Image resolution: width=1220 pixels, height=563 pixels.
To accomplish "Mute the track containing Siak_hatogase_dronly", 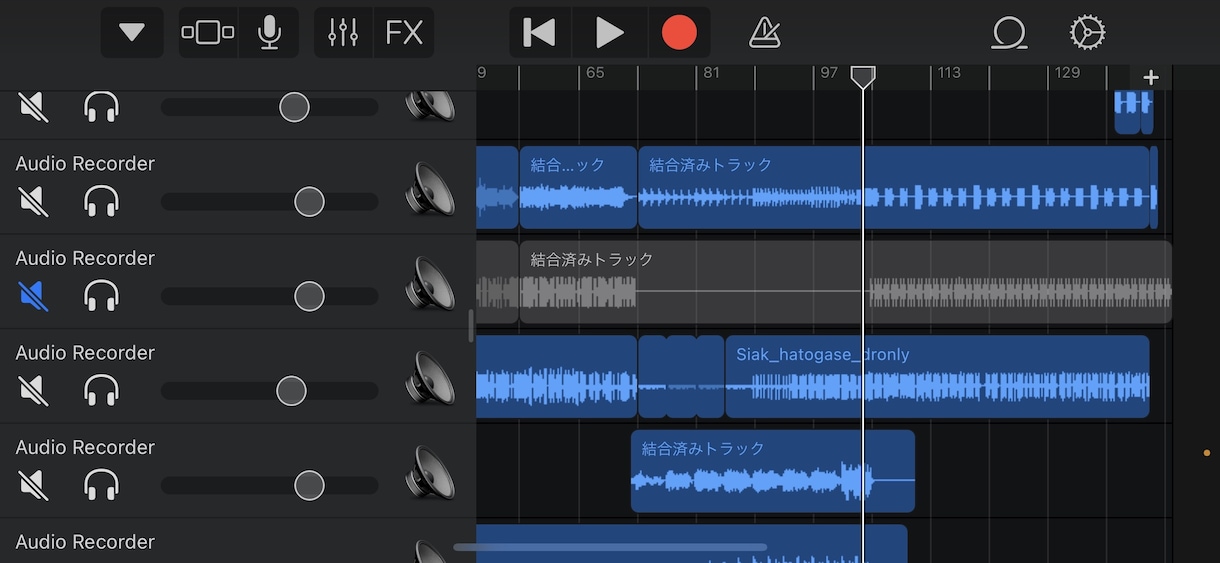I will (33, 390).
